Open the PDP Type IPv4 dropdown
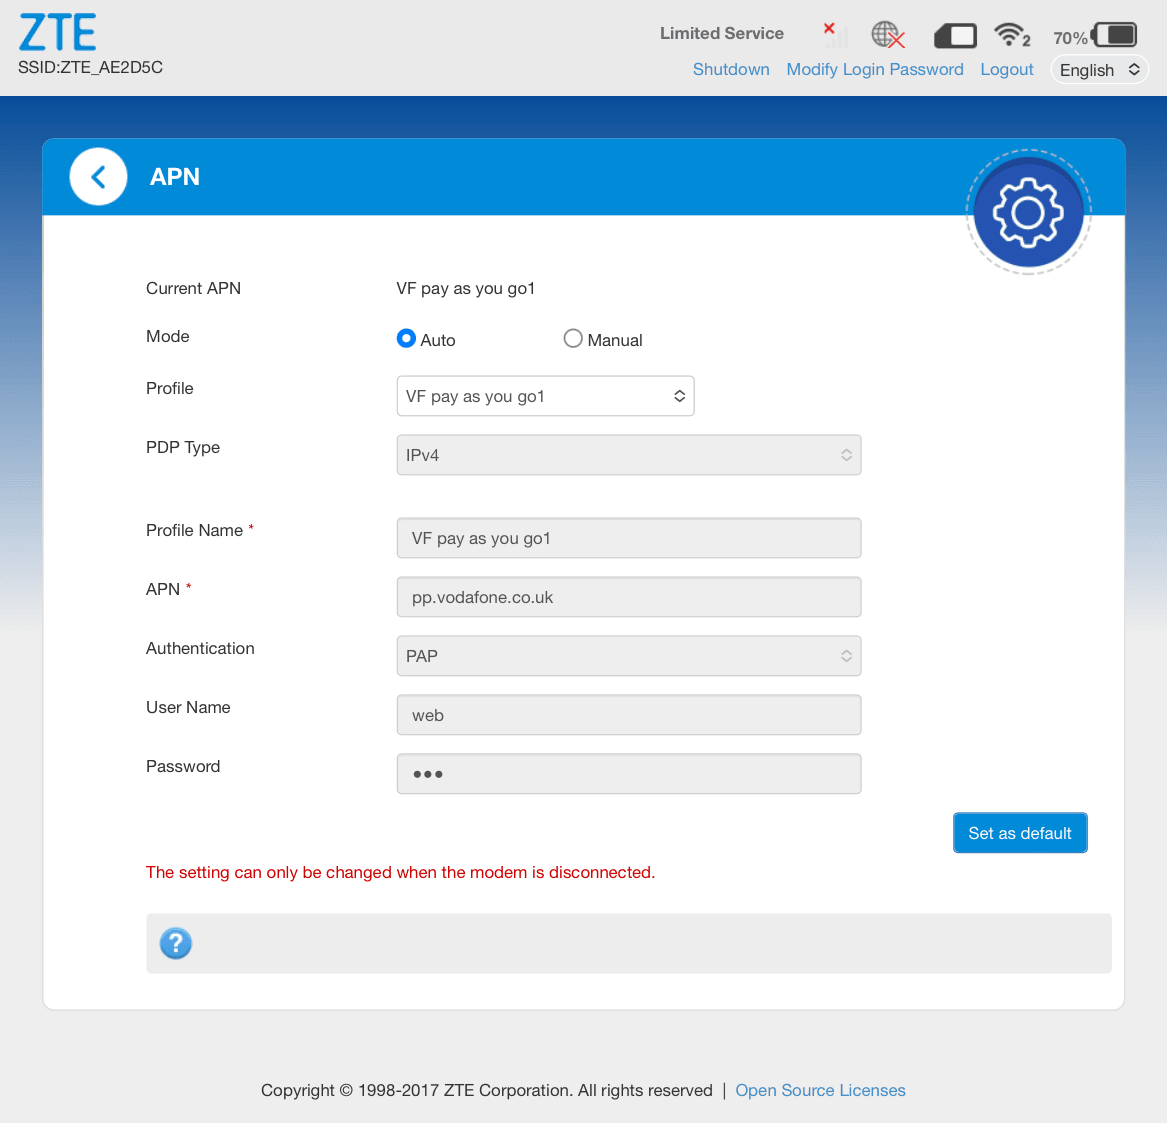This screenshot has height=1123, width=1167. 629,455
